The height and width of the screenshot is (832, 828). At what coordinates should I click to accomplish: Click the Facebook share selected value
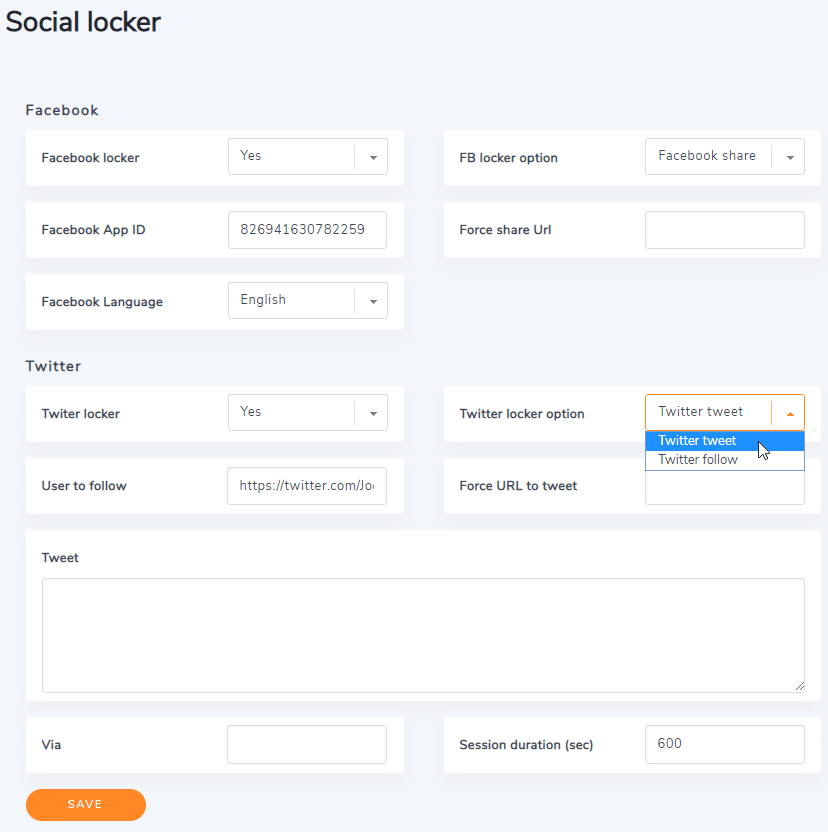[x=707, y=157]
